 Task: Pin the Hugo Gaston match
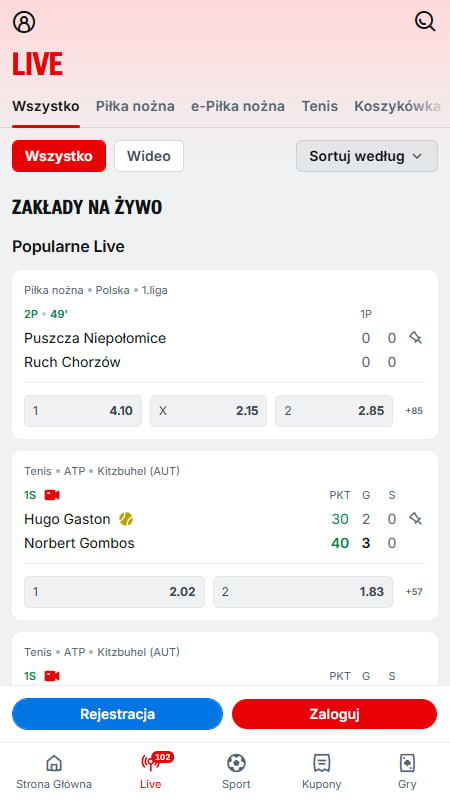[415, 519]
